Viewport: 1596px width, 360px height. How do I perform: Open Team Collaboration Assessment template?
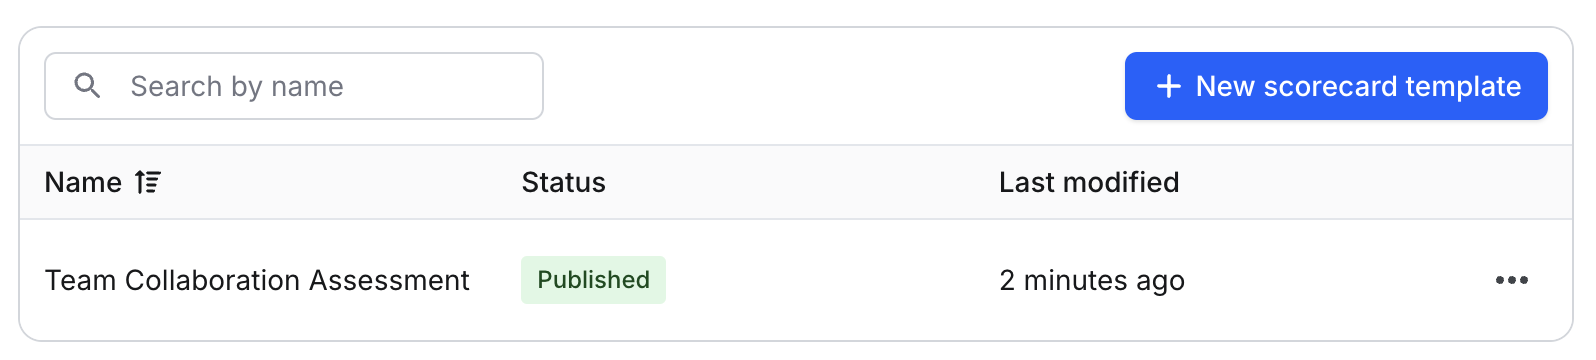257,280
